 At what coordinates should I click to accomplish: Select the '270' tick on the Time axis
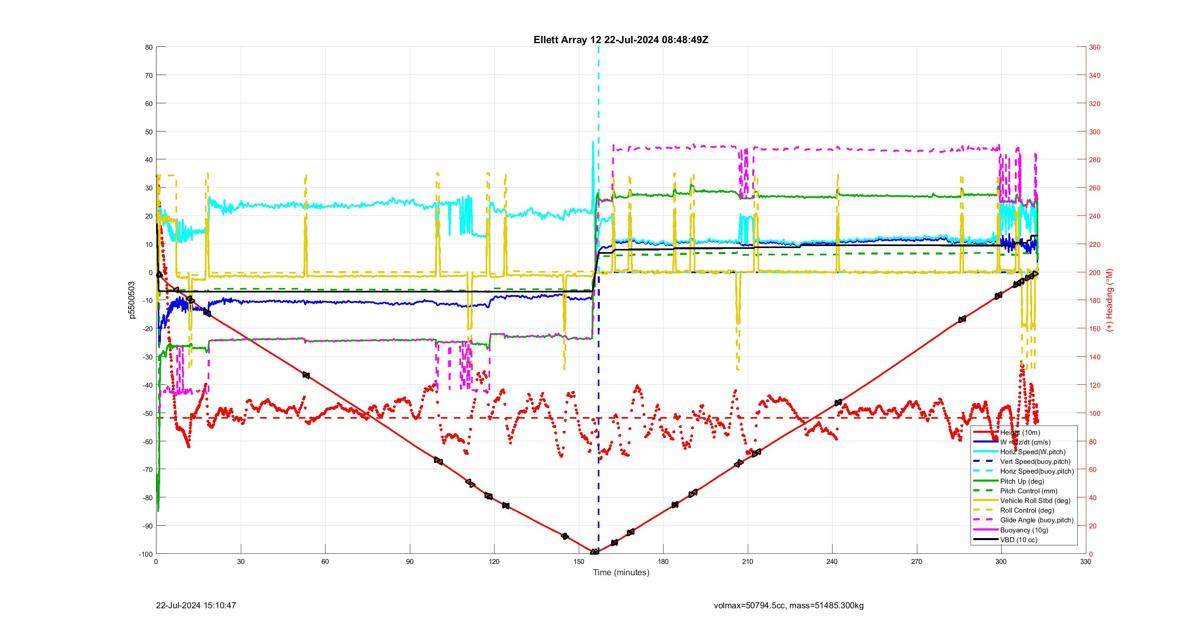pyautogui.click(x=917, y=563)
